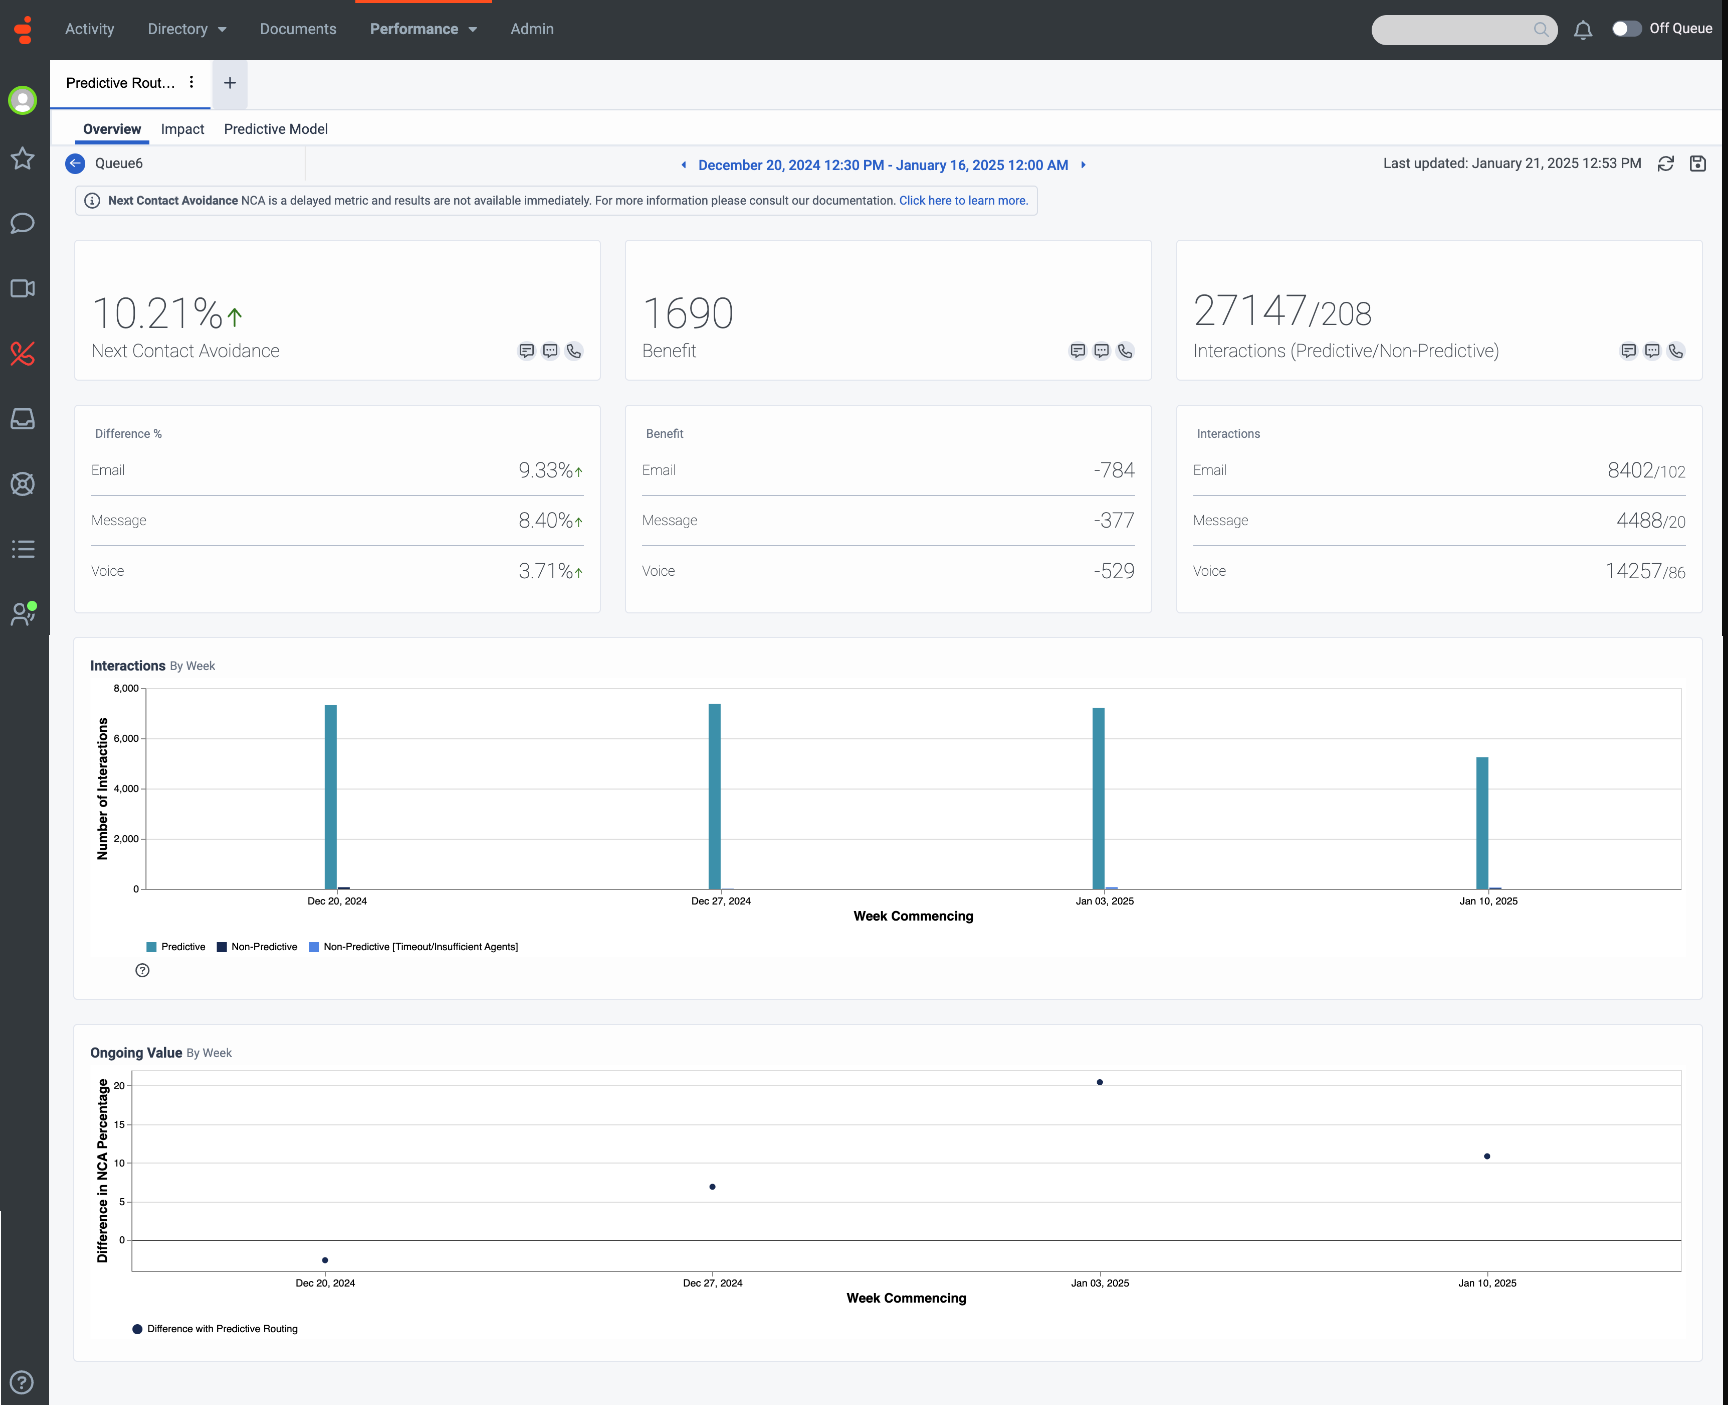Image resolution: width=1728 pixels, height=1405 pixels.
Task: Refresh the dashboard data
Action: 1665,164
